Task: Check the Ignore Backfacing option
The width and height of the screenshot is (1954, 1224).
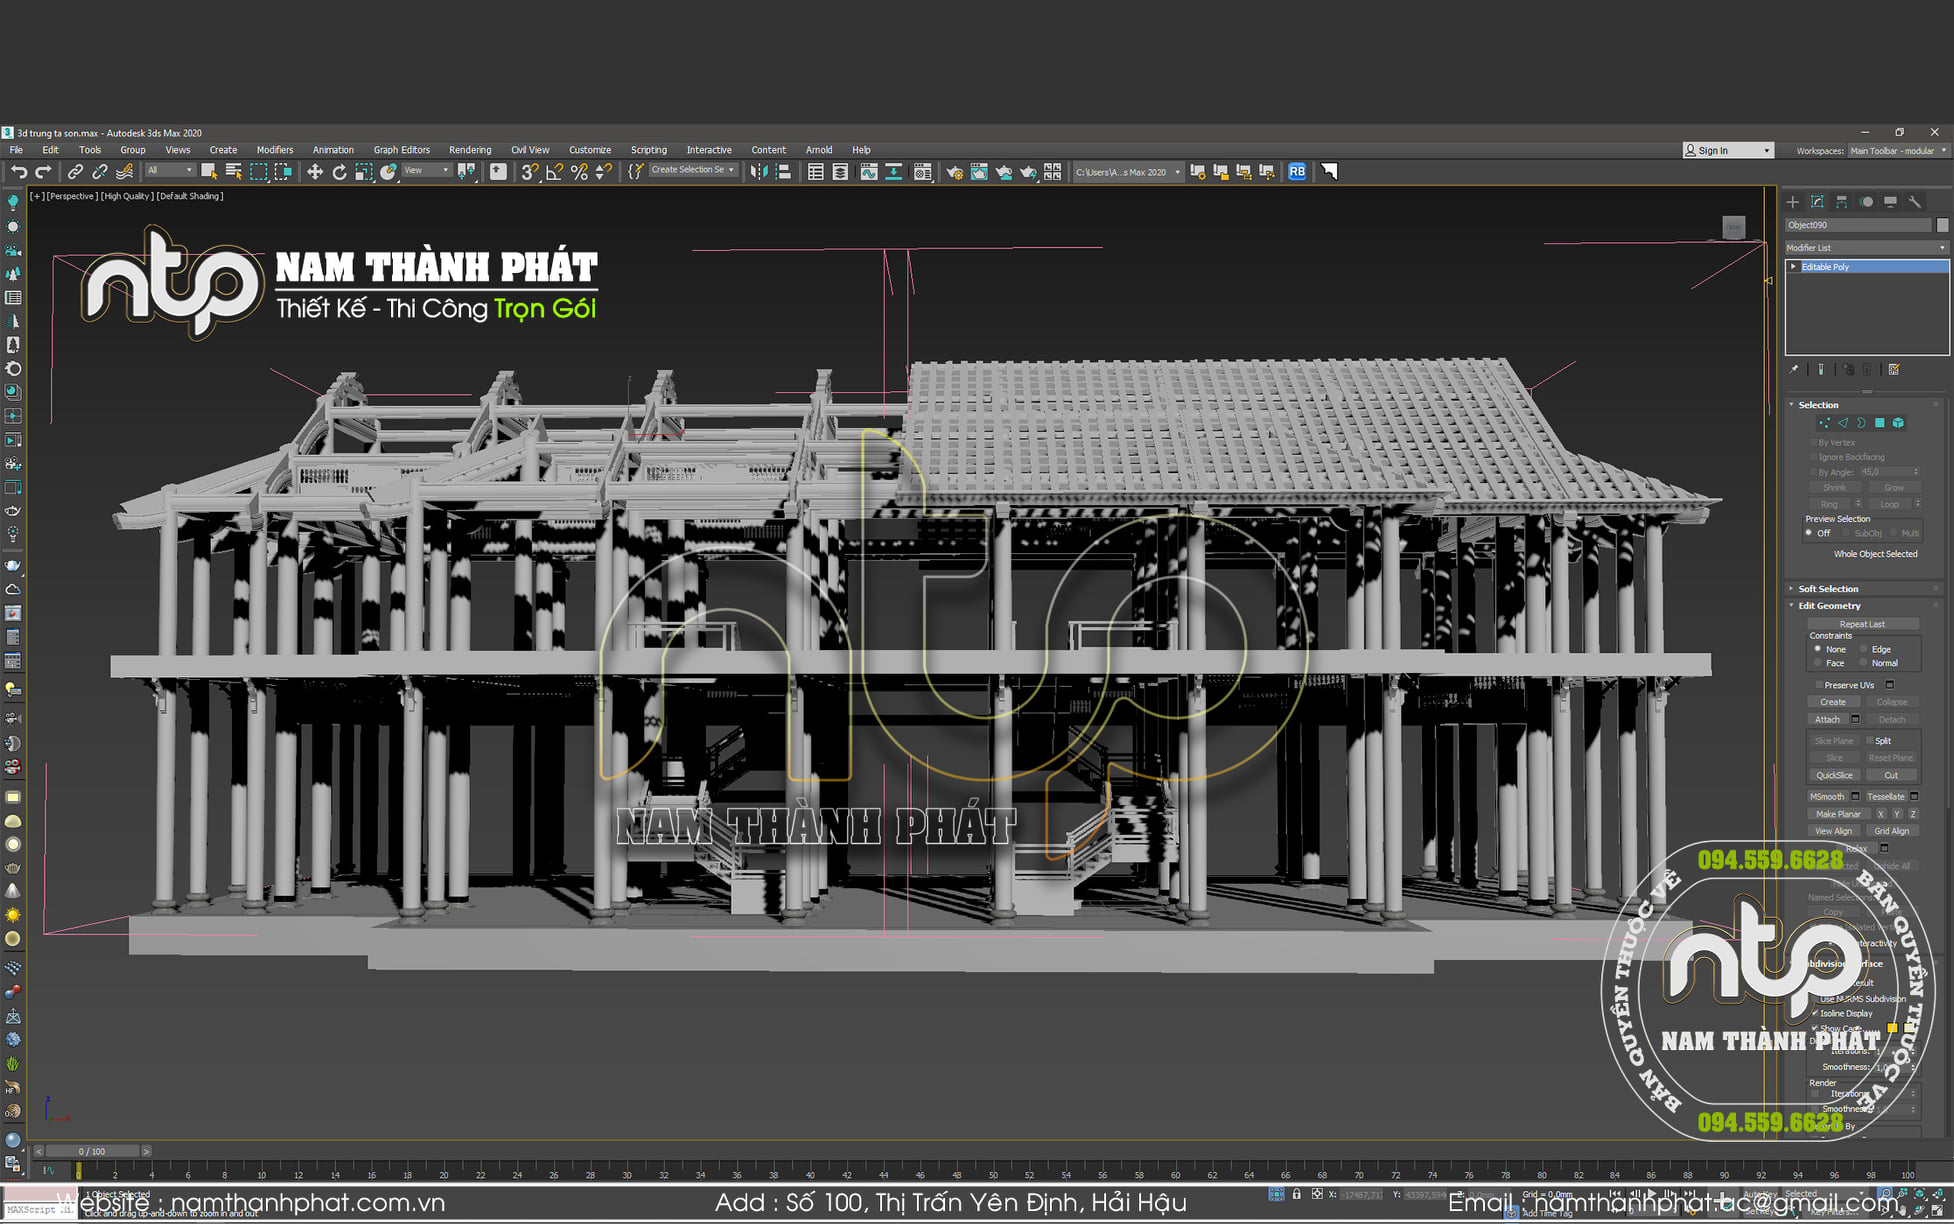Action: coord(1813,457)
